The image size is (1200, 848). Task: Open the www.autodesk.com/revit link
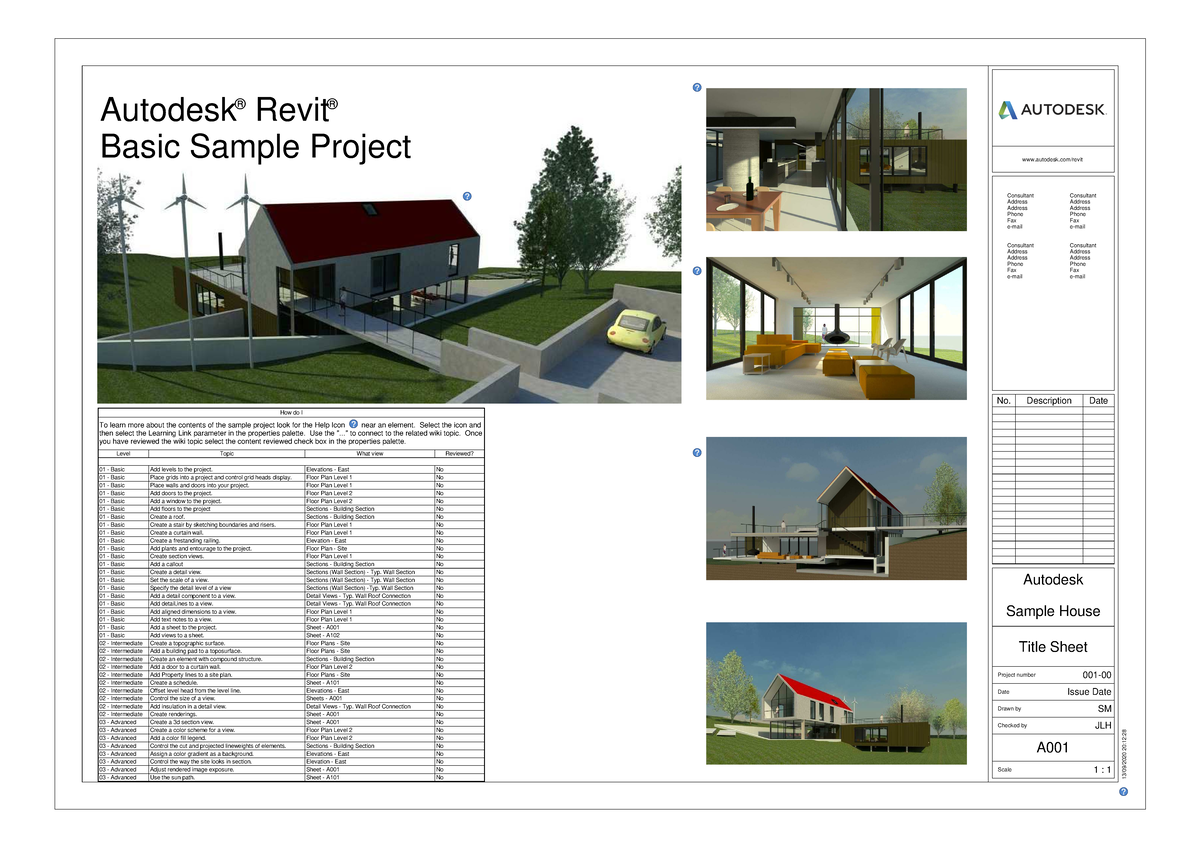(1052, 159)
